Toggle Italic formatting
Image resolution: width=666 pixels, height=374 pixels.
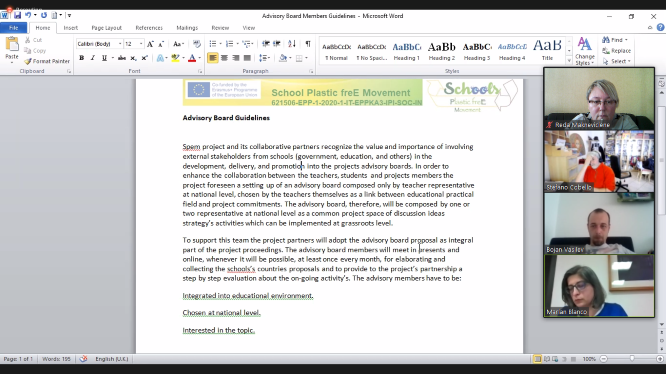[x=93, y=58]
